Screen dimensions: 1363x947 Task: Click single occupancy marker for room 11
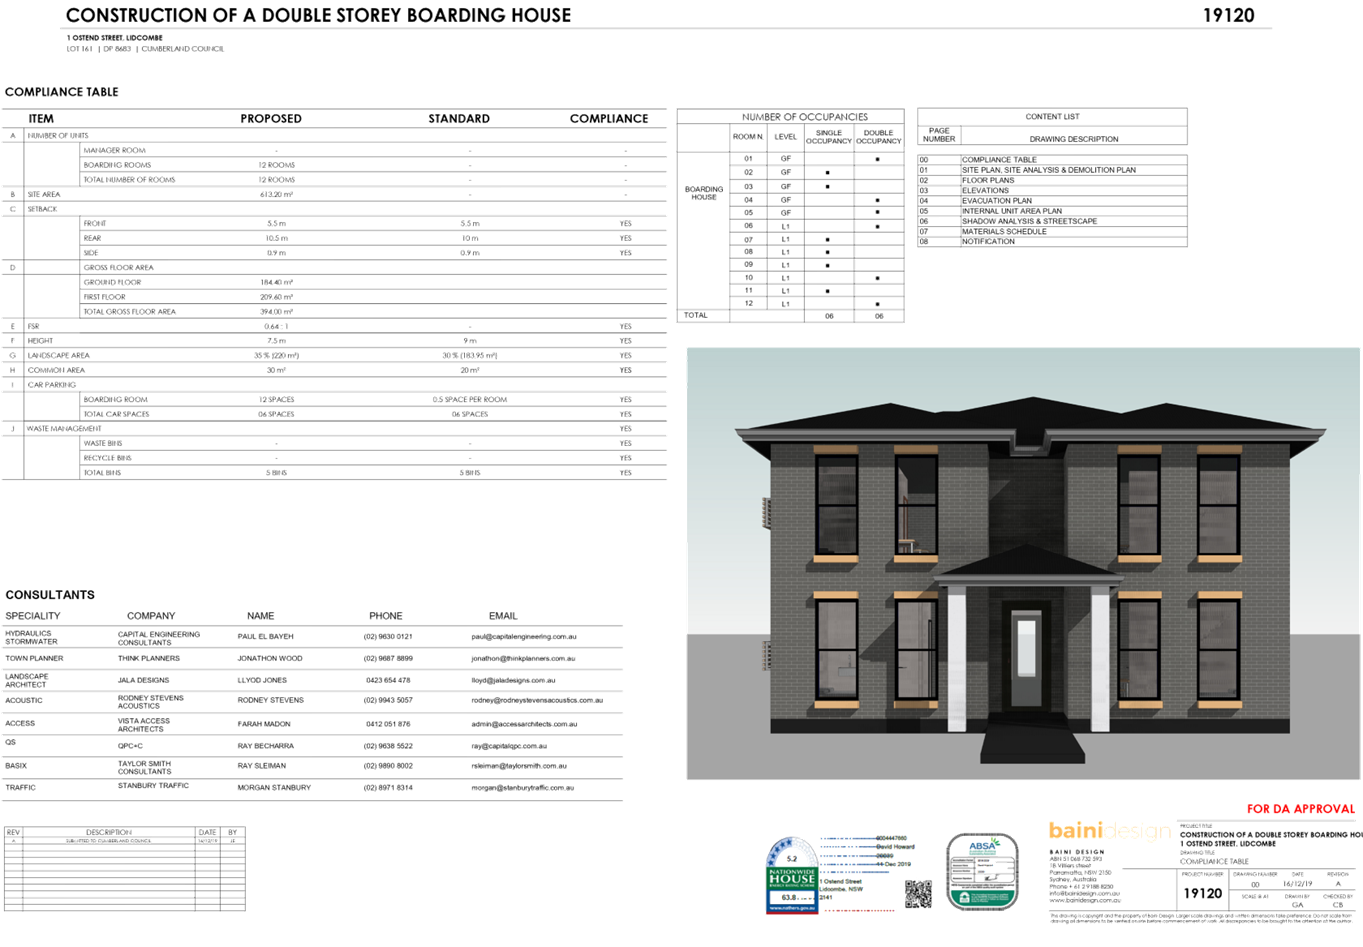(x=827, y=290)
